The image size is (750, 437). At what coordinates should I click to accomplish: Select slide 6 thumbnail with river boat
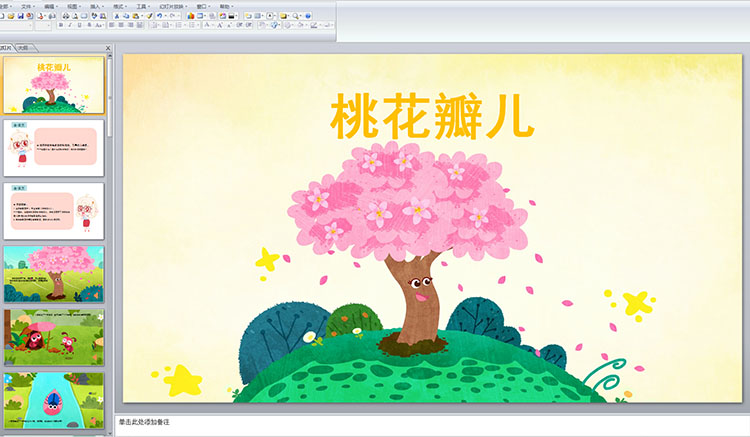(x=54, y=400)
